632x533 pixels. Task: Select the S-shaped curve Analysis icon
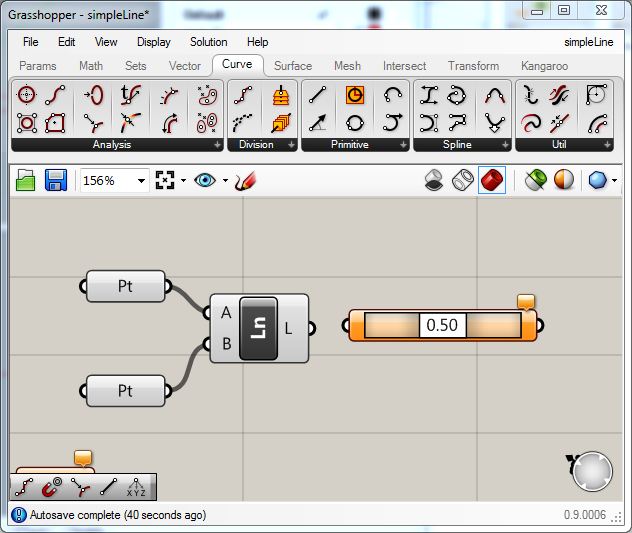pyautogui.click(x=55, y=95)
